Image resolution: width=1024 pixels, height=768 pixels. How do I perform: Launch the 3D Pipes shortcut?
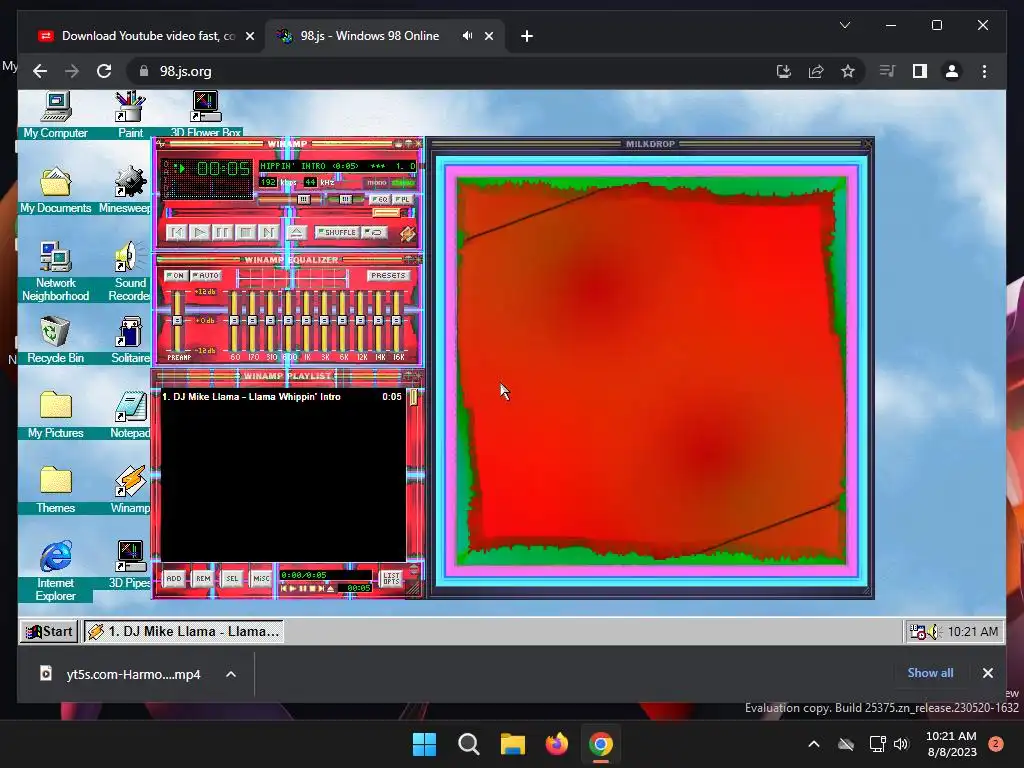click(129, 565)
